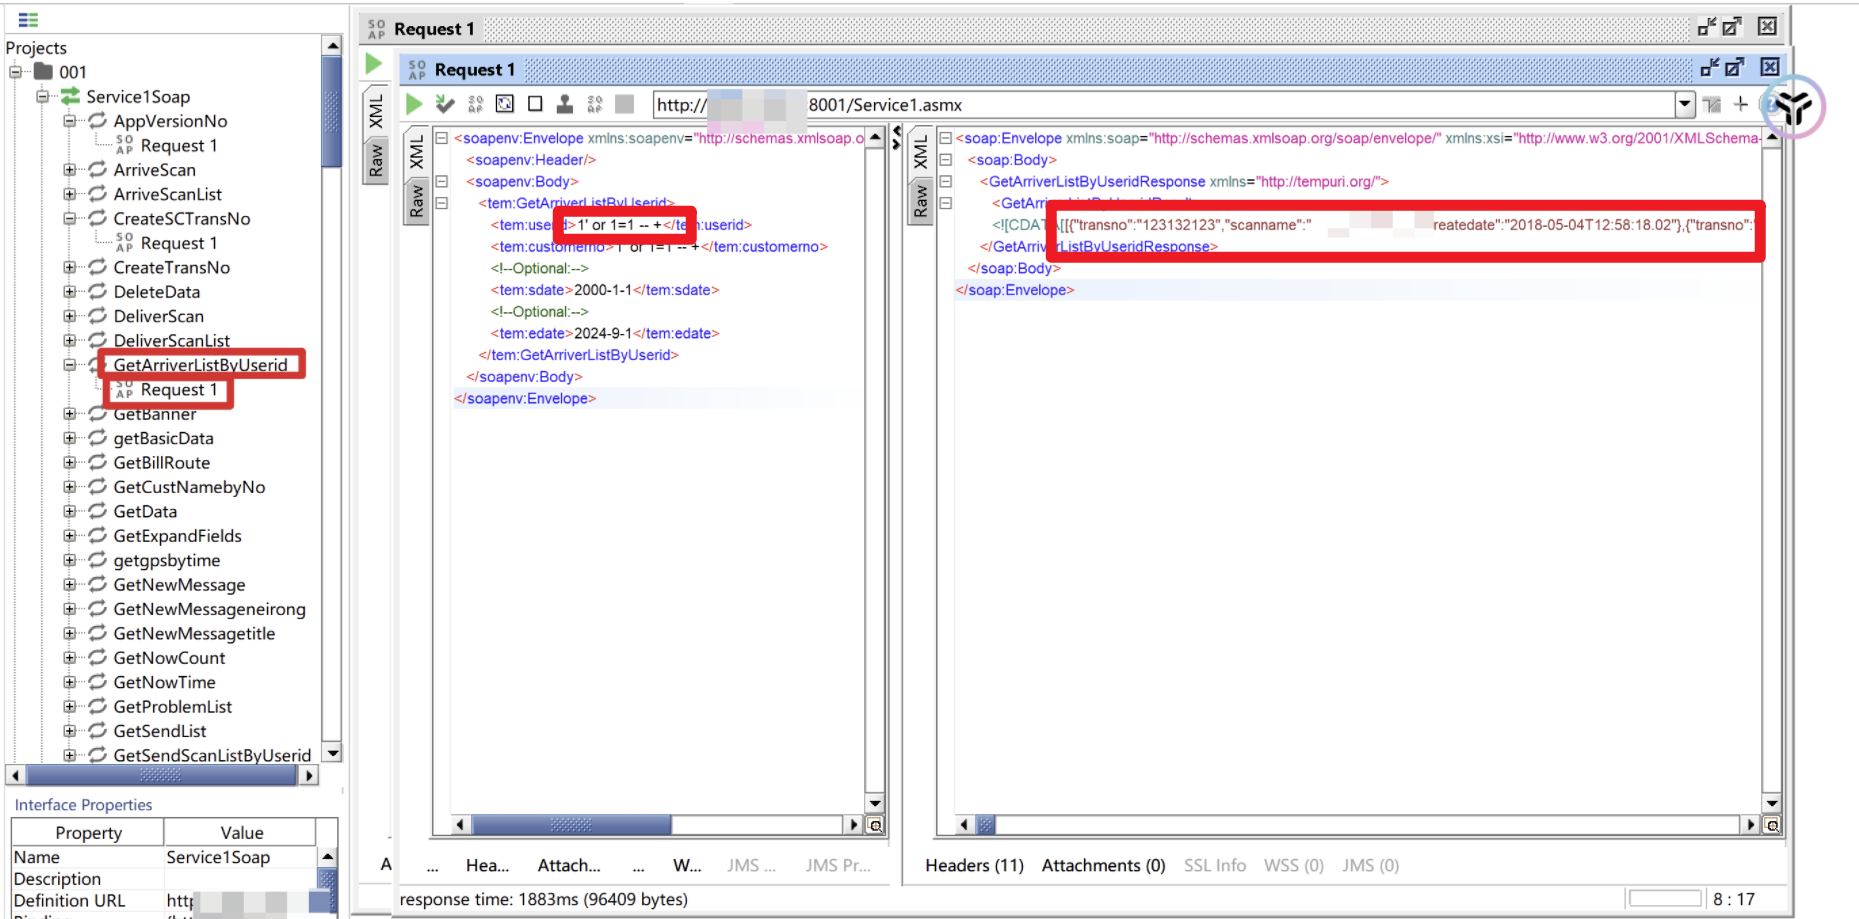
Task: Select the GetCustNamebyNo operation
Action: [189, 487]
